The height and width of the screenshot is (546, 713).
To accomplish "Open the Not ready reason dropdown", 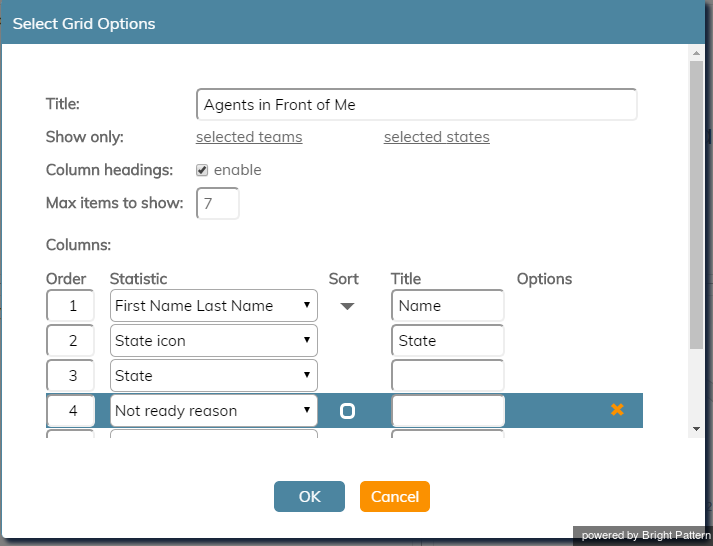I will pos(214,411).
